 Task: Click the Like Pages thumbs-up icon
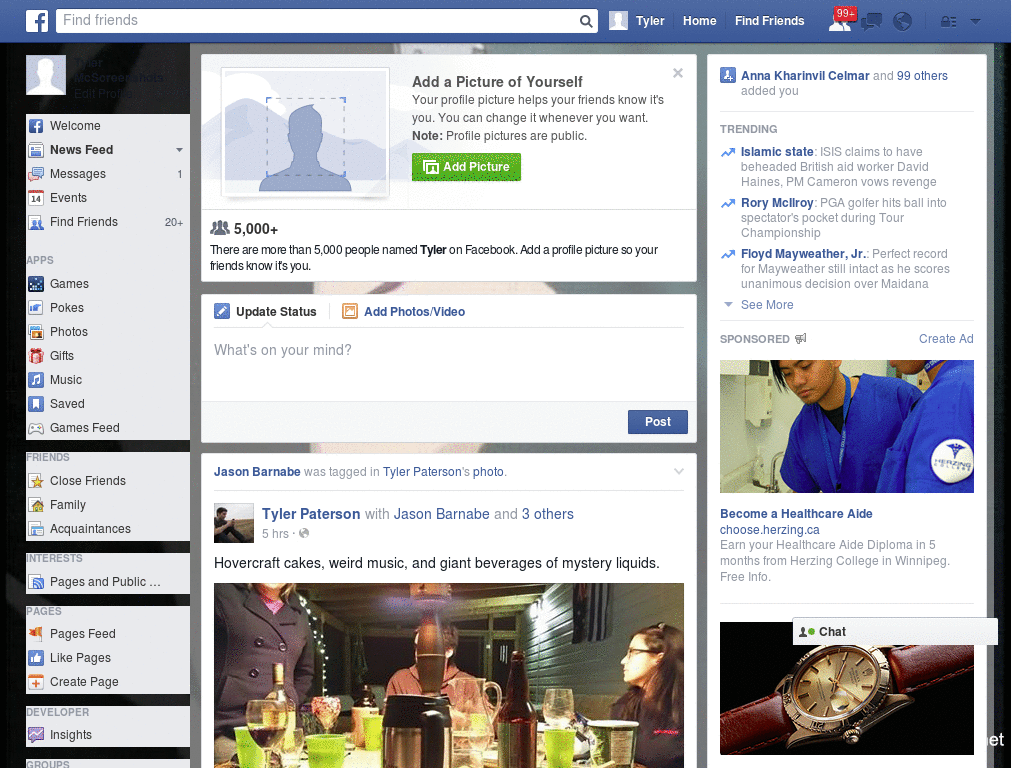(36, 658)
